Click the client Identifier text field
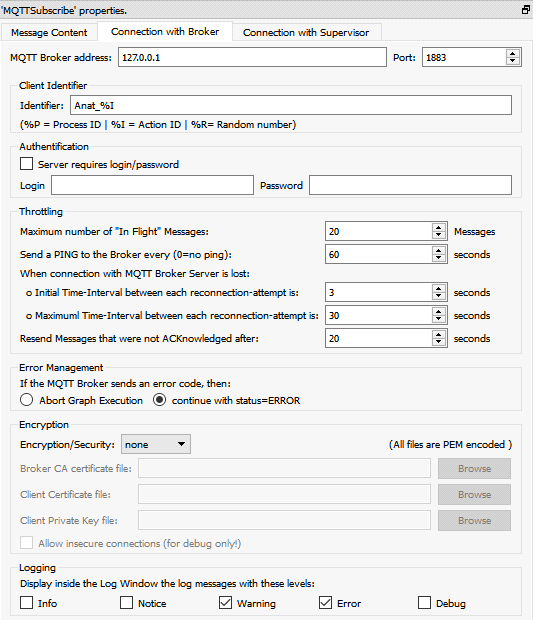 [291, 106]
